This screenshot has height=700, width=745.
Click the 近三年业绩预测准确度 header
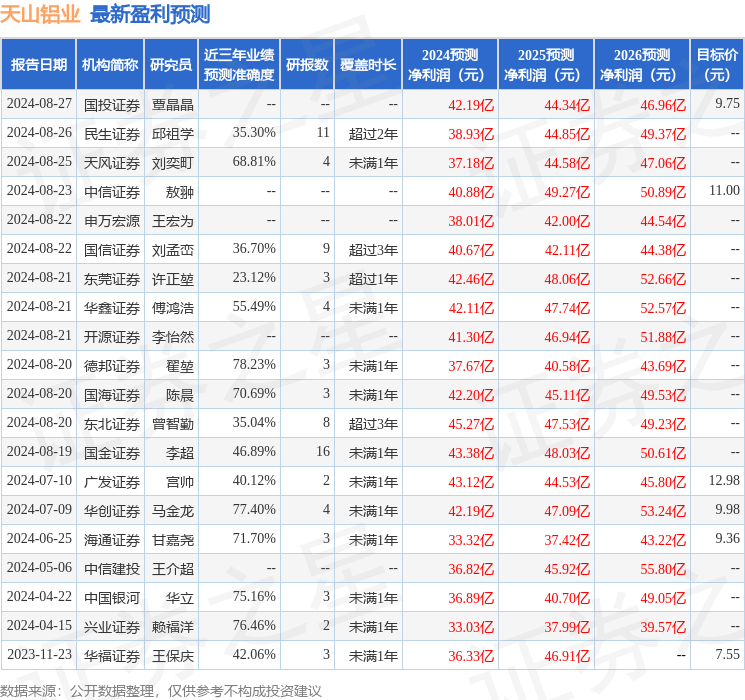[x=239, y=65]
